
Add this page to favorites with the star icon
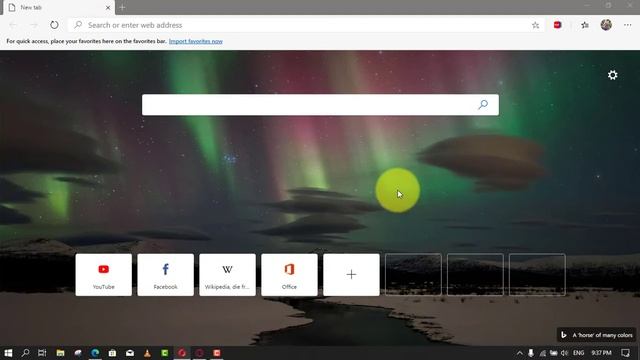pyautogui.click(x=535, y=25)
